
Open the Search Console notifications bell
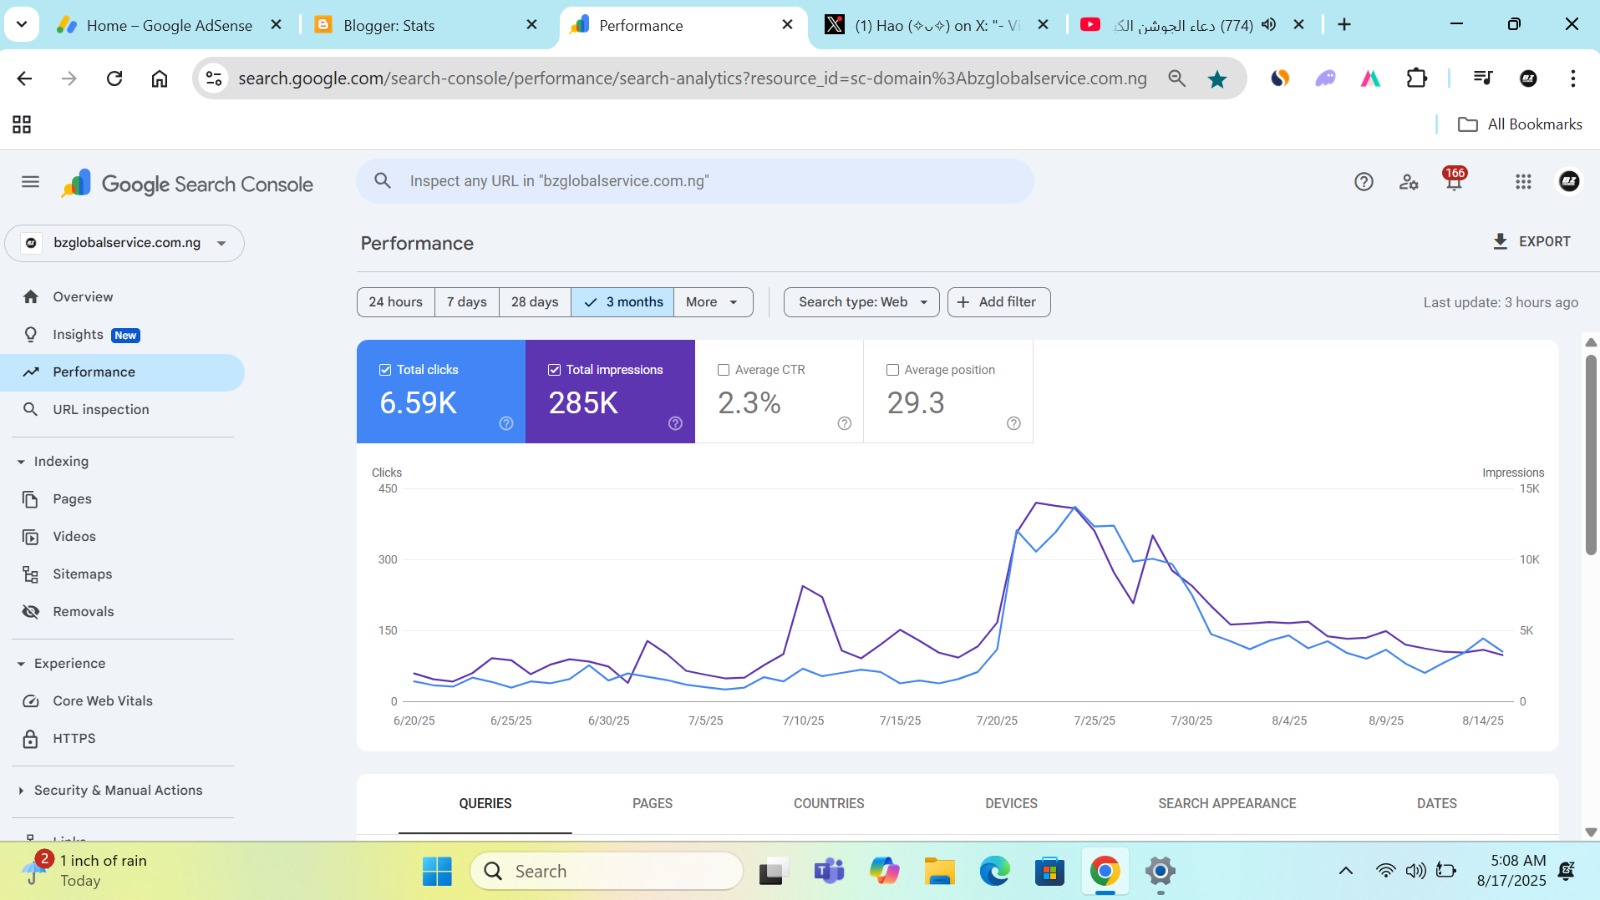pyautogui.click(x=1453, y=182)
